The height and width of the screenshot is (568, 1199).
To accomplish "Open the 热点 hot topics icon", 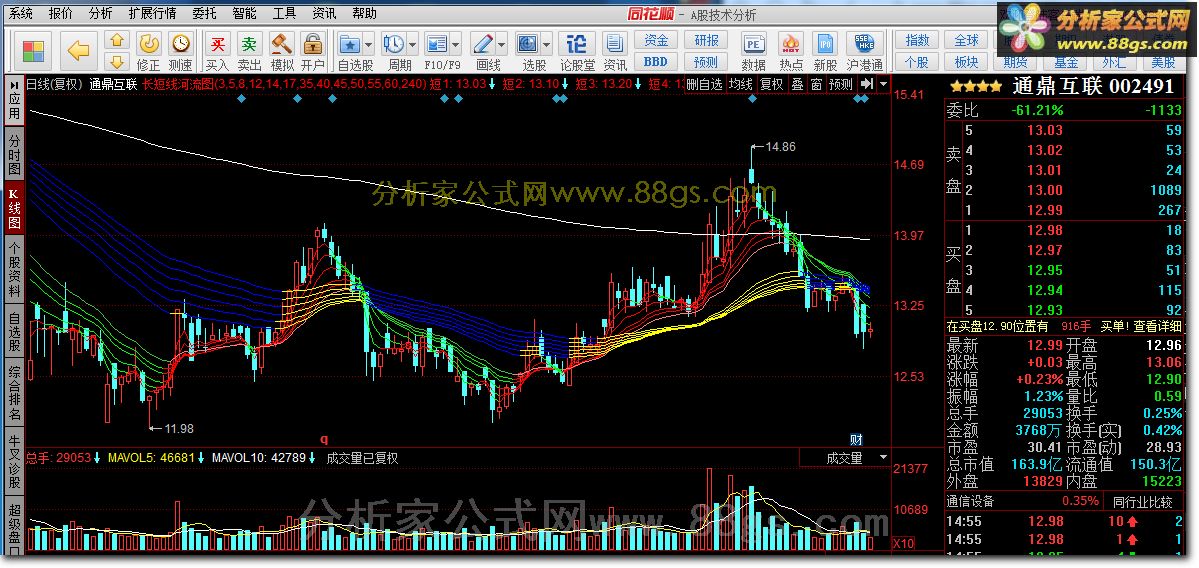I will 791,51.
